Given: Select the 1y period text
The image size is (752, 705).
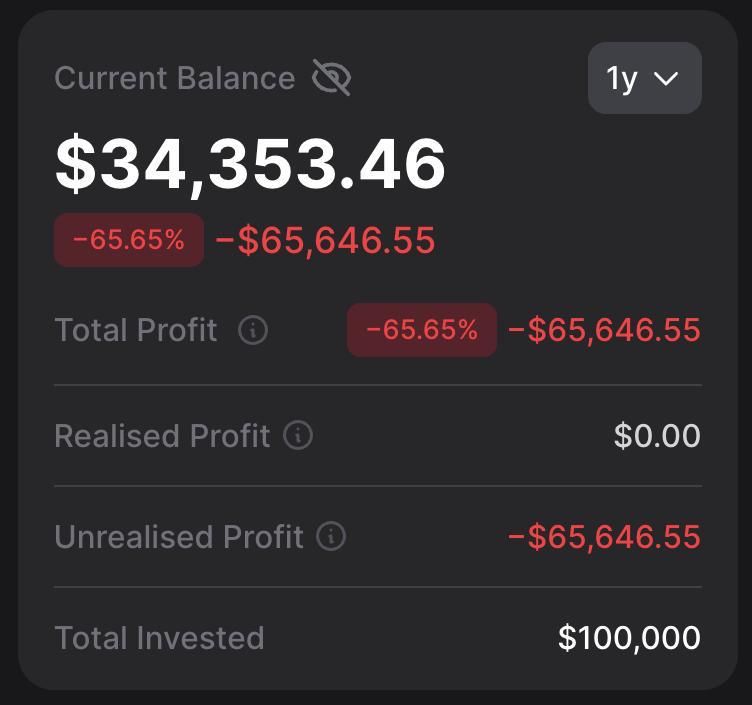Looking at the screenshot, I should pyautogui.click(x=622, y=79).
